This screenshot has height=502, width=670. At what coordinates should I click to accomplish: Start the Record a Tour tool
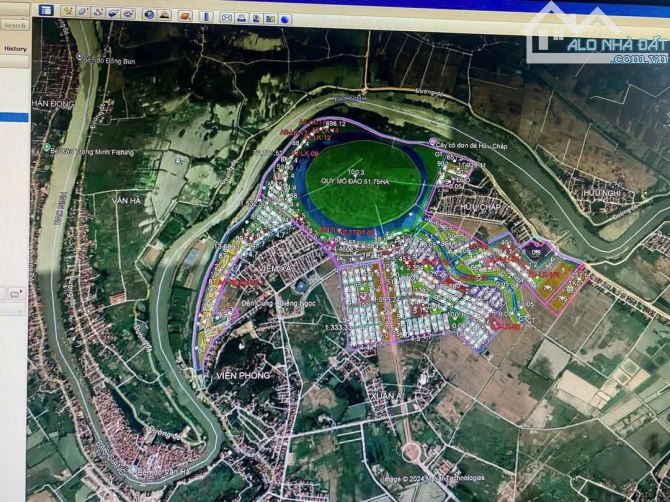tap(129, 14)
